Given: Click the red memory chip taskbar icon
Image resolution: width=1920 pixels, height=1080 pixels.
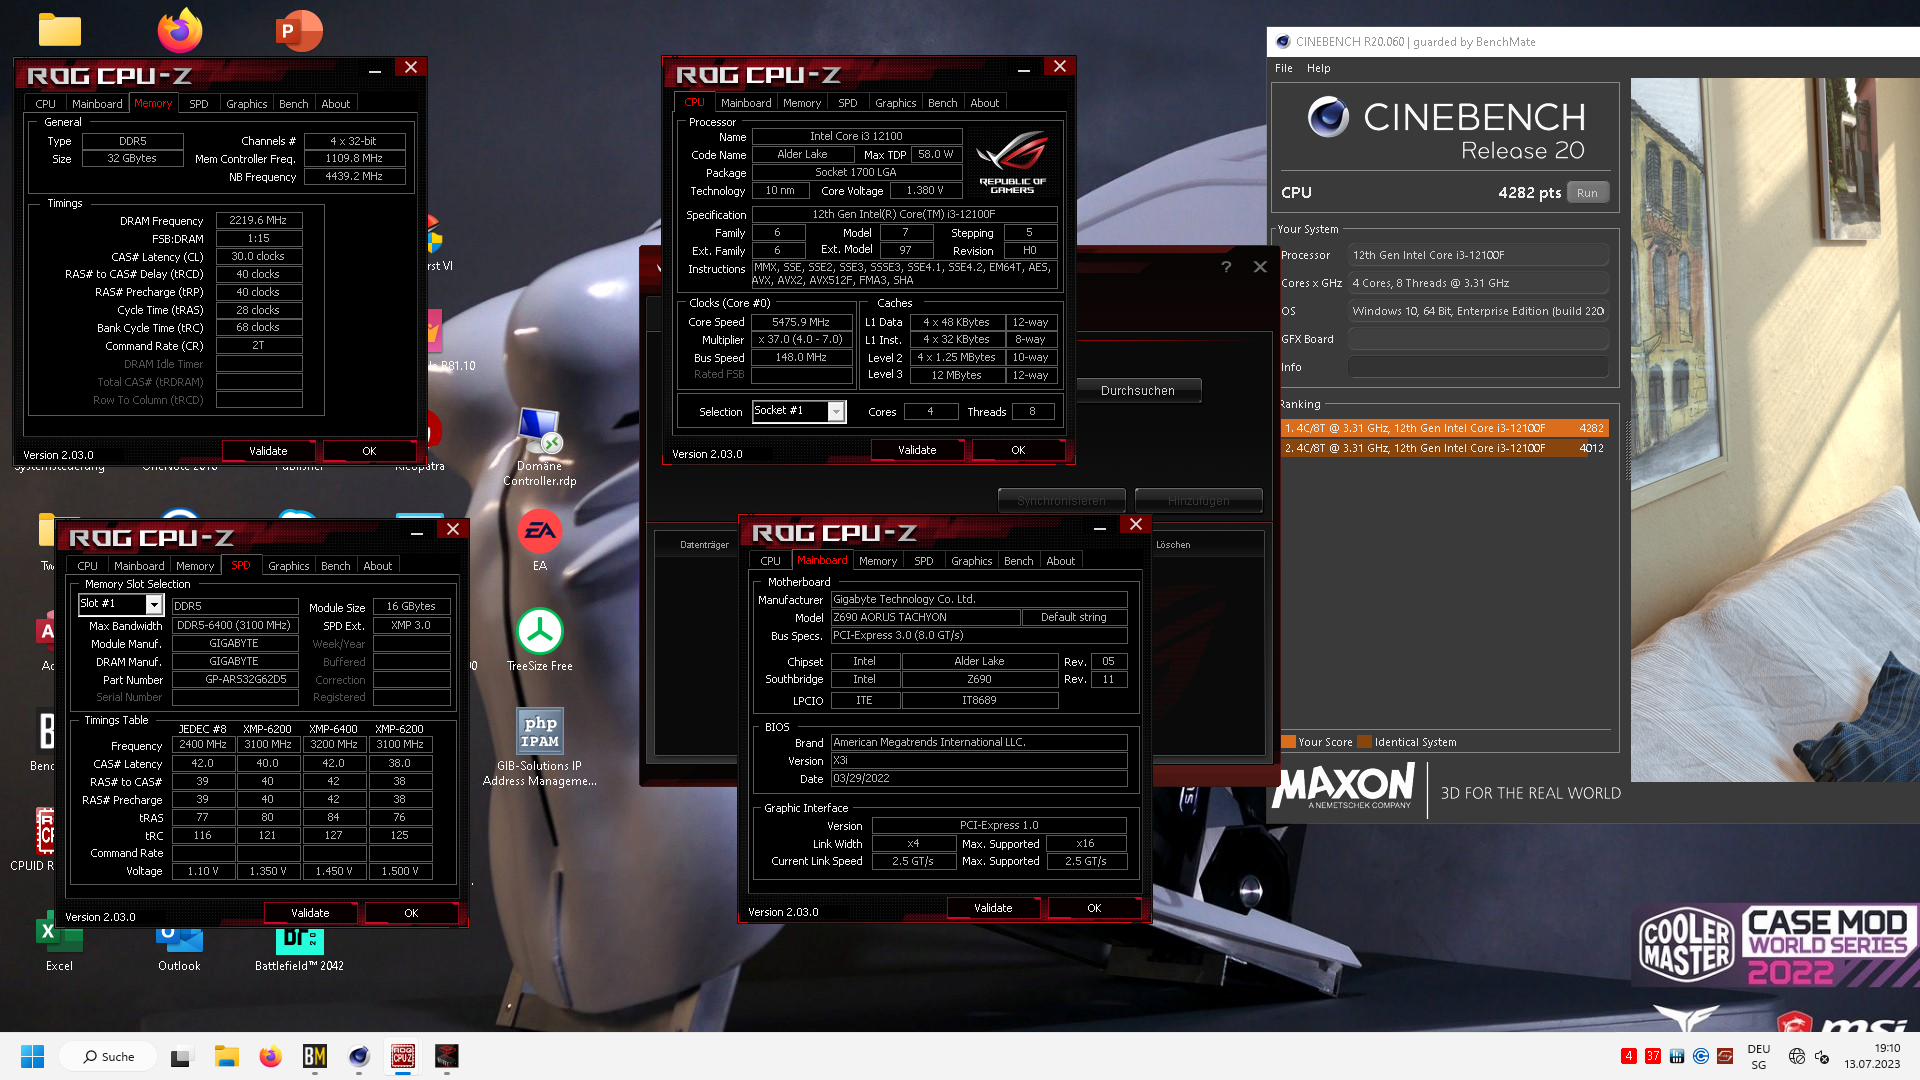Looking at the screenshot, I should pos(447,1056).
